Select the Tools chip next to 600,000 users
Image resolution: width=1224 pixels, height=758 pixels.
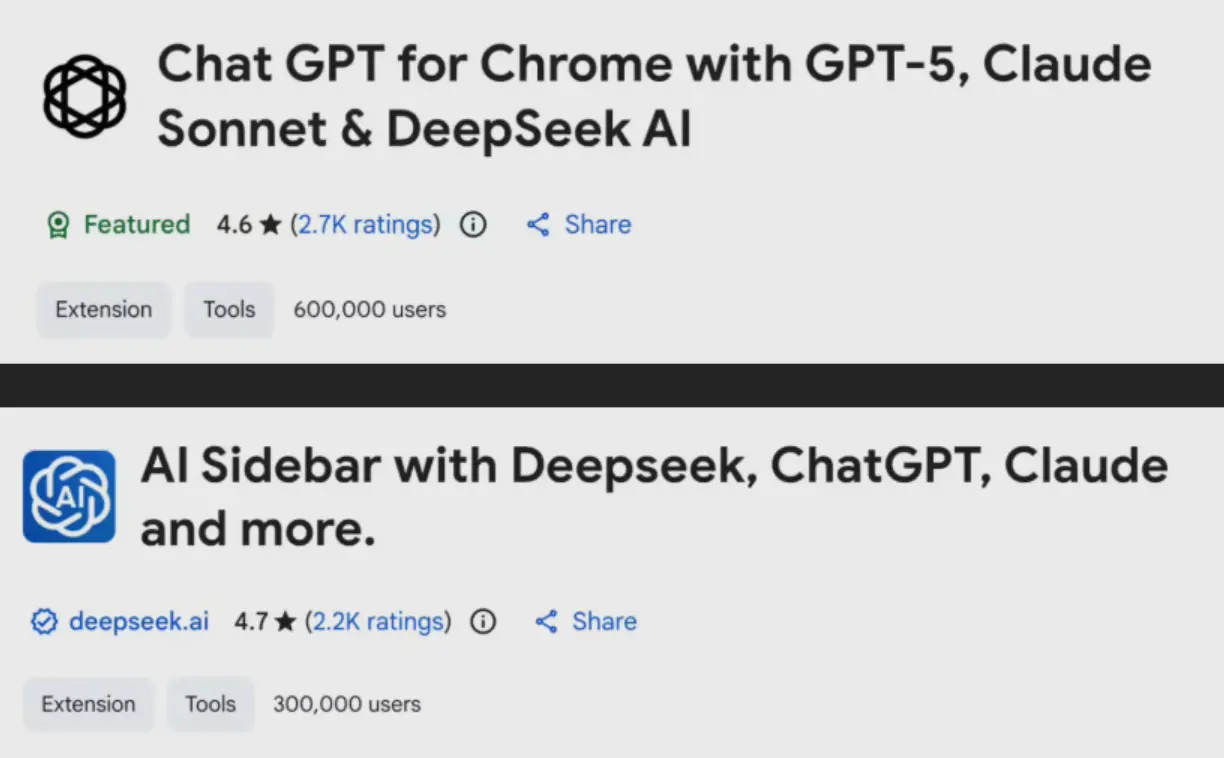tap(229, 310)
